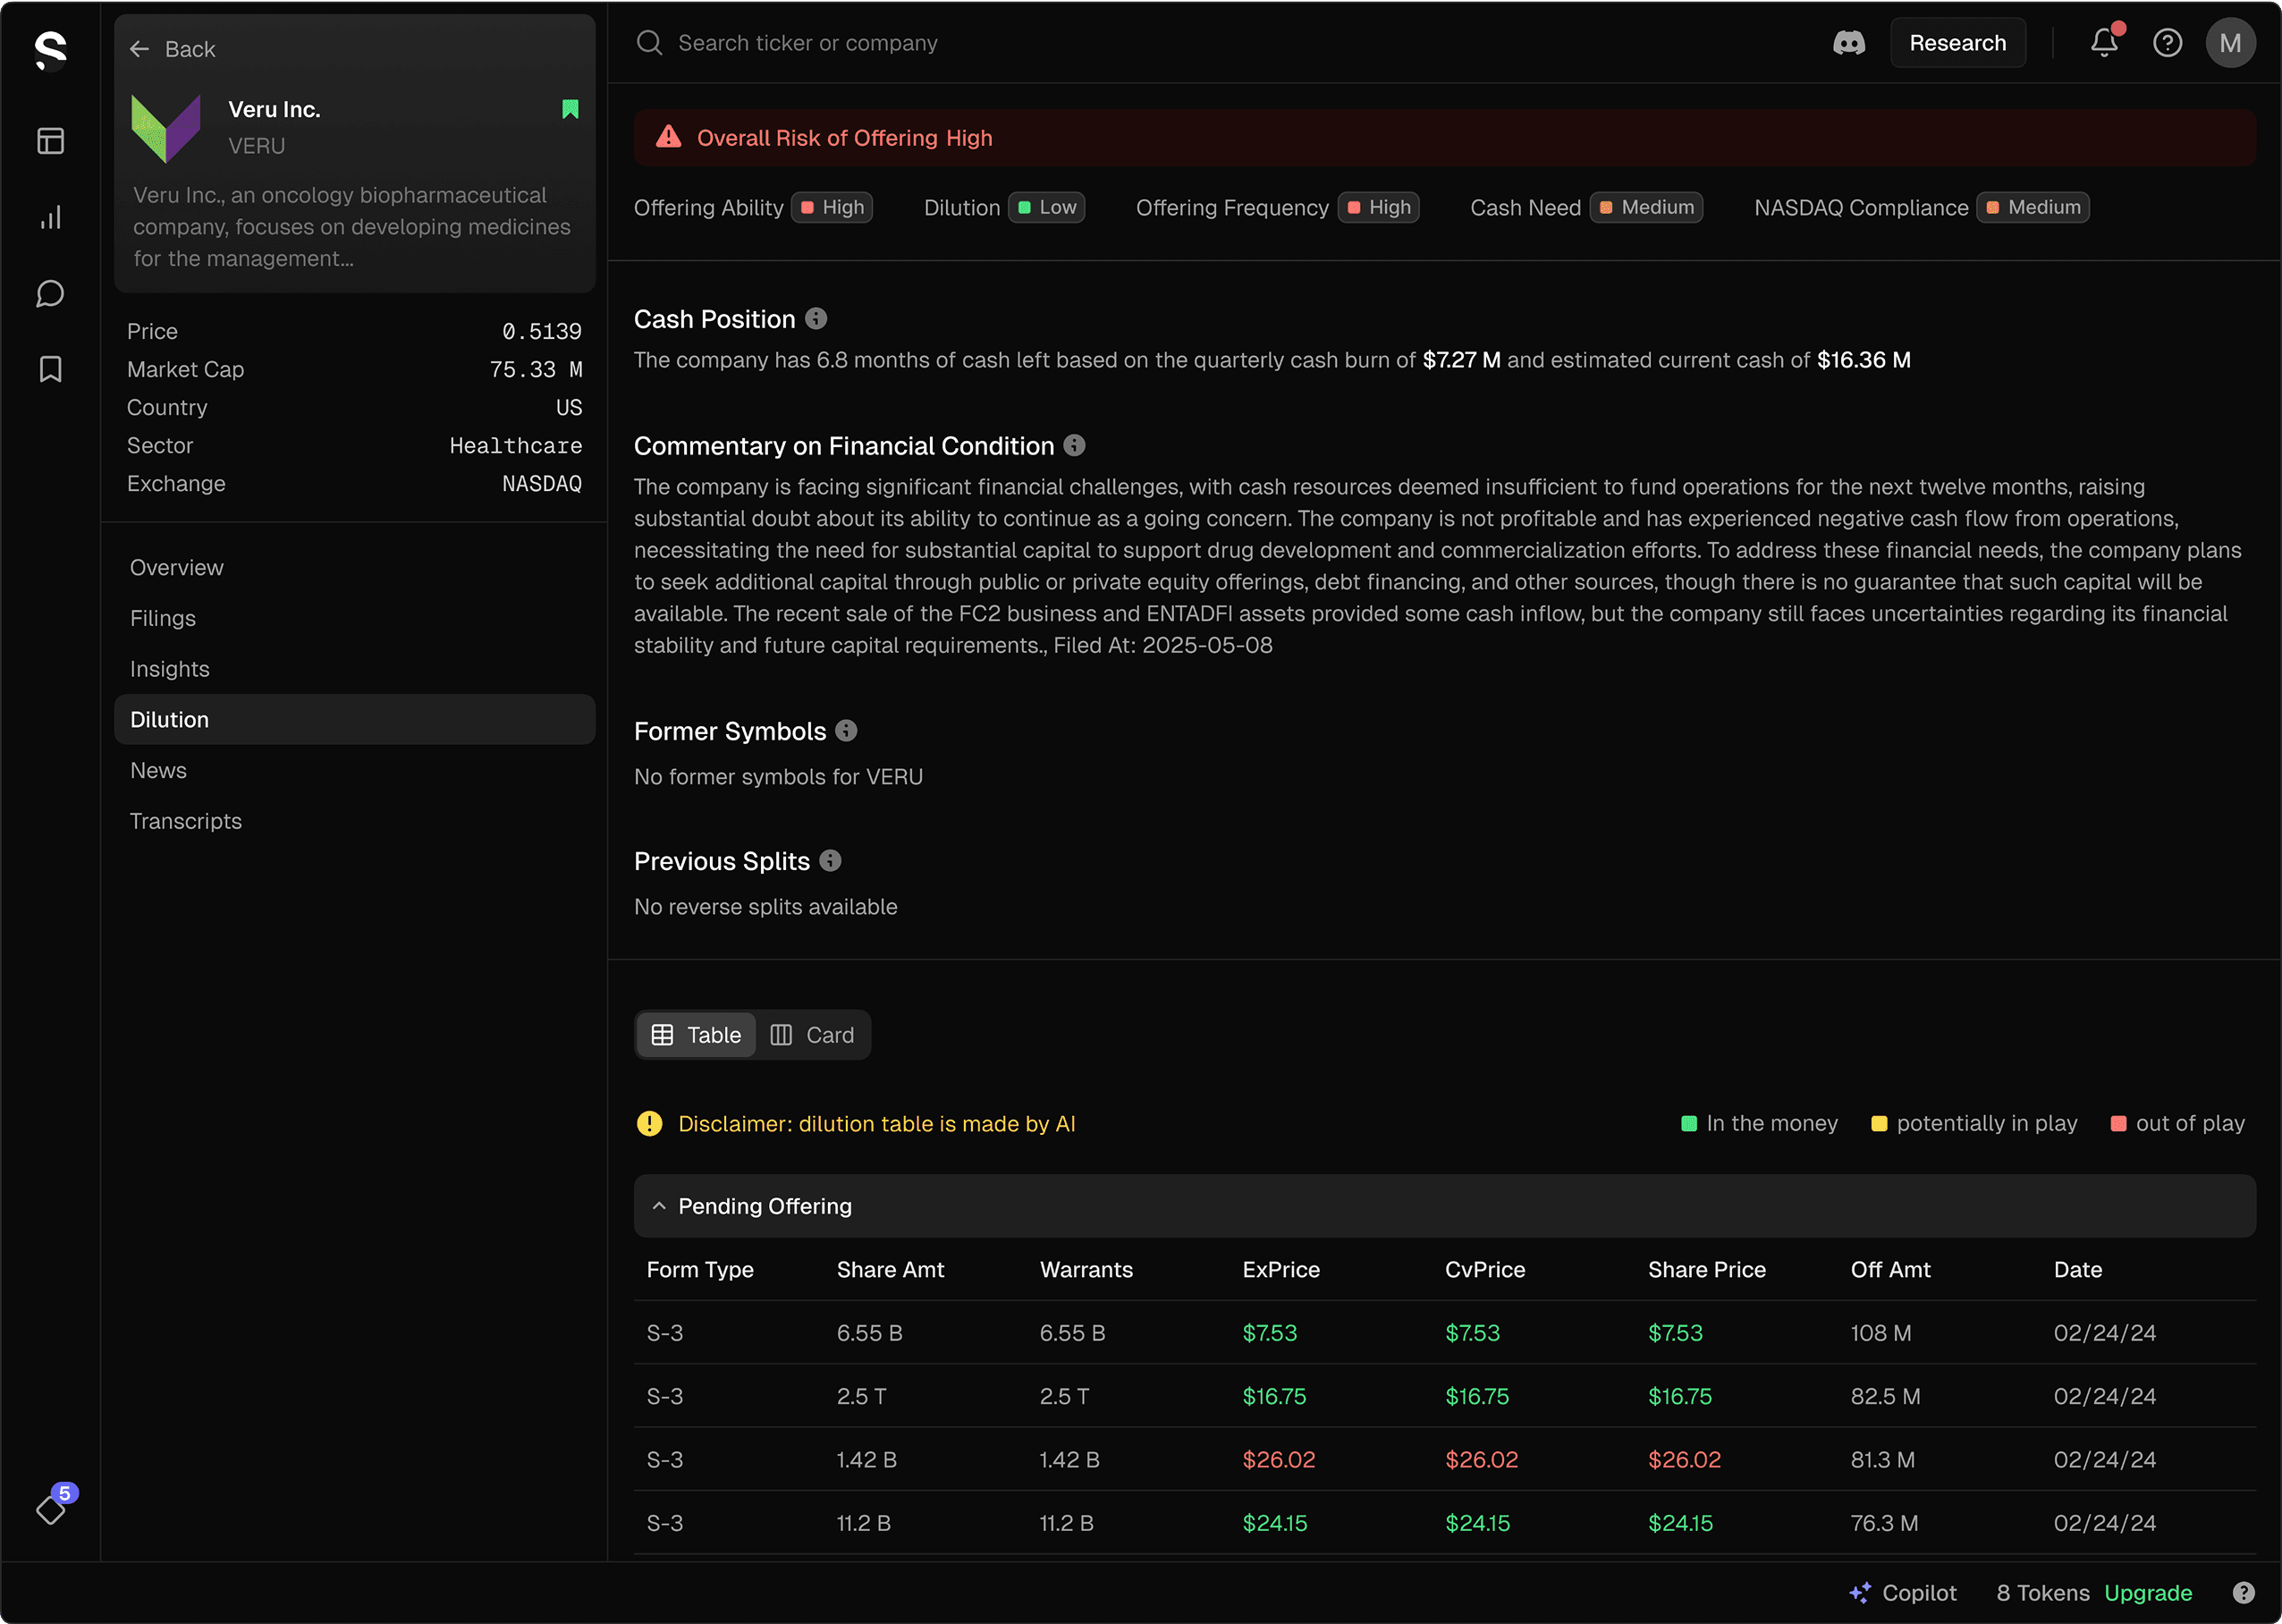The image size is (2282, 1624).
Task: Click the Former Symbols info icon
Action: click(846, 731)
